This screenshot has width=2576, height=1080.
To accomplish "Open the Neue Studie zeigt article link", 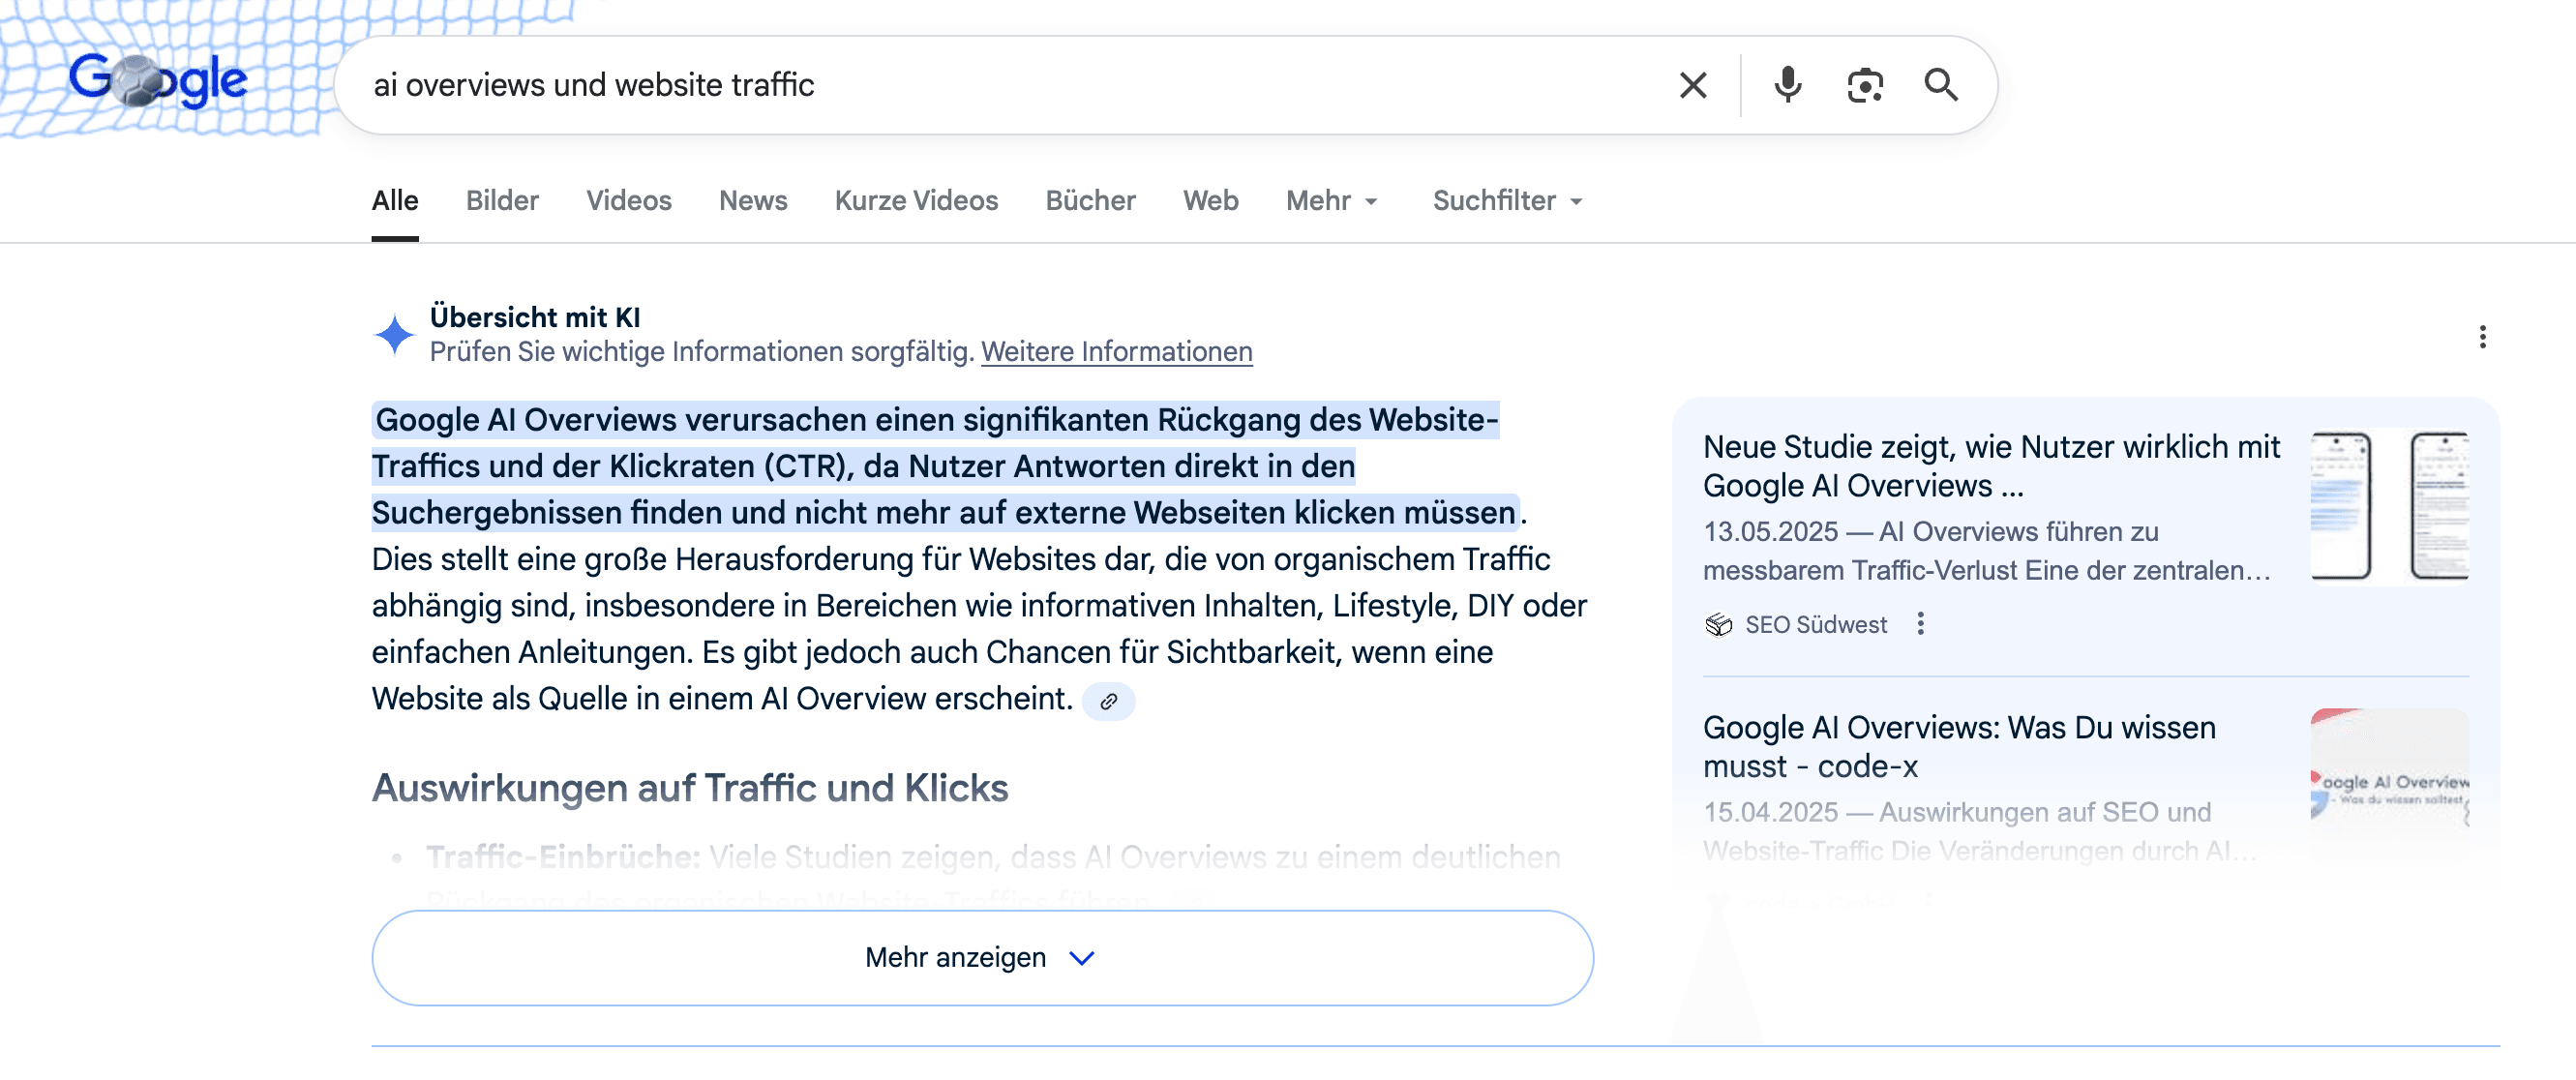I will point(1990,465).
